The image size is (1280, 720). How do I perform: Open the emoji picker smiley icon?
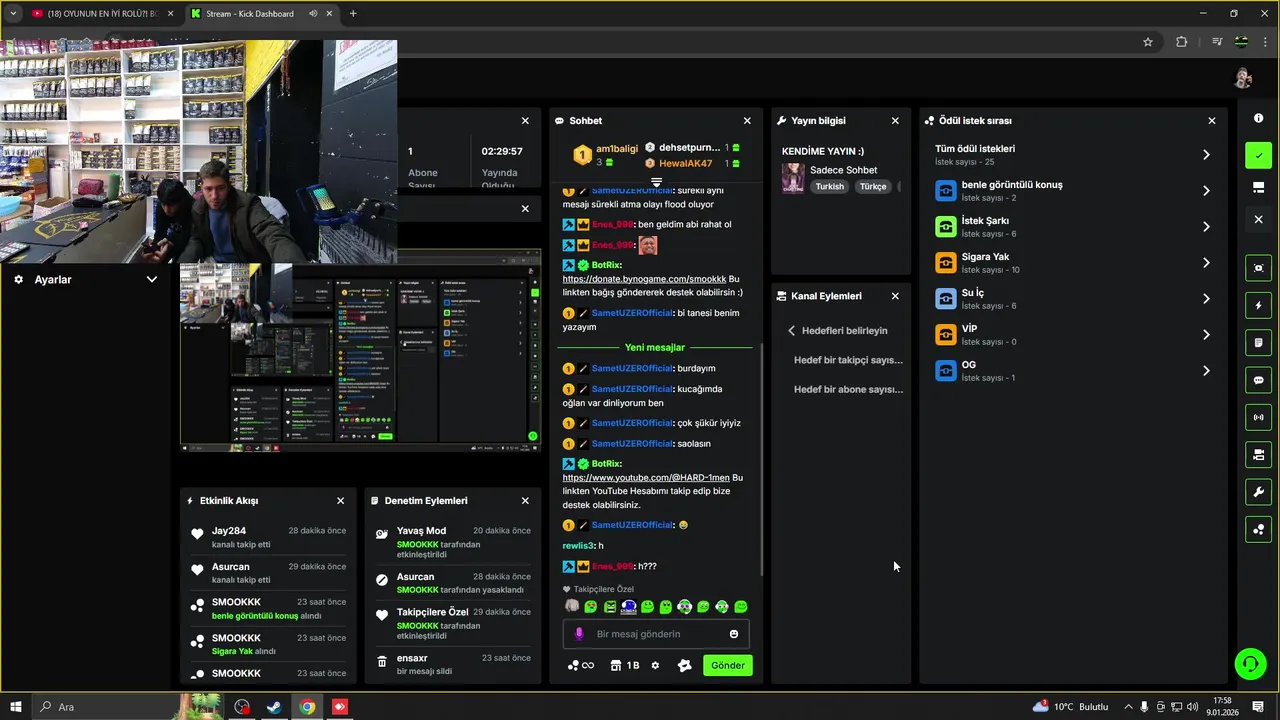[734, 634]
